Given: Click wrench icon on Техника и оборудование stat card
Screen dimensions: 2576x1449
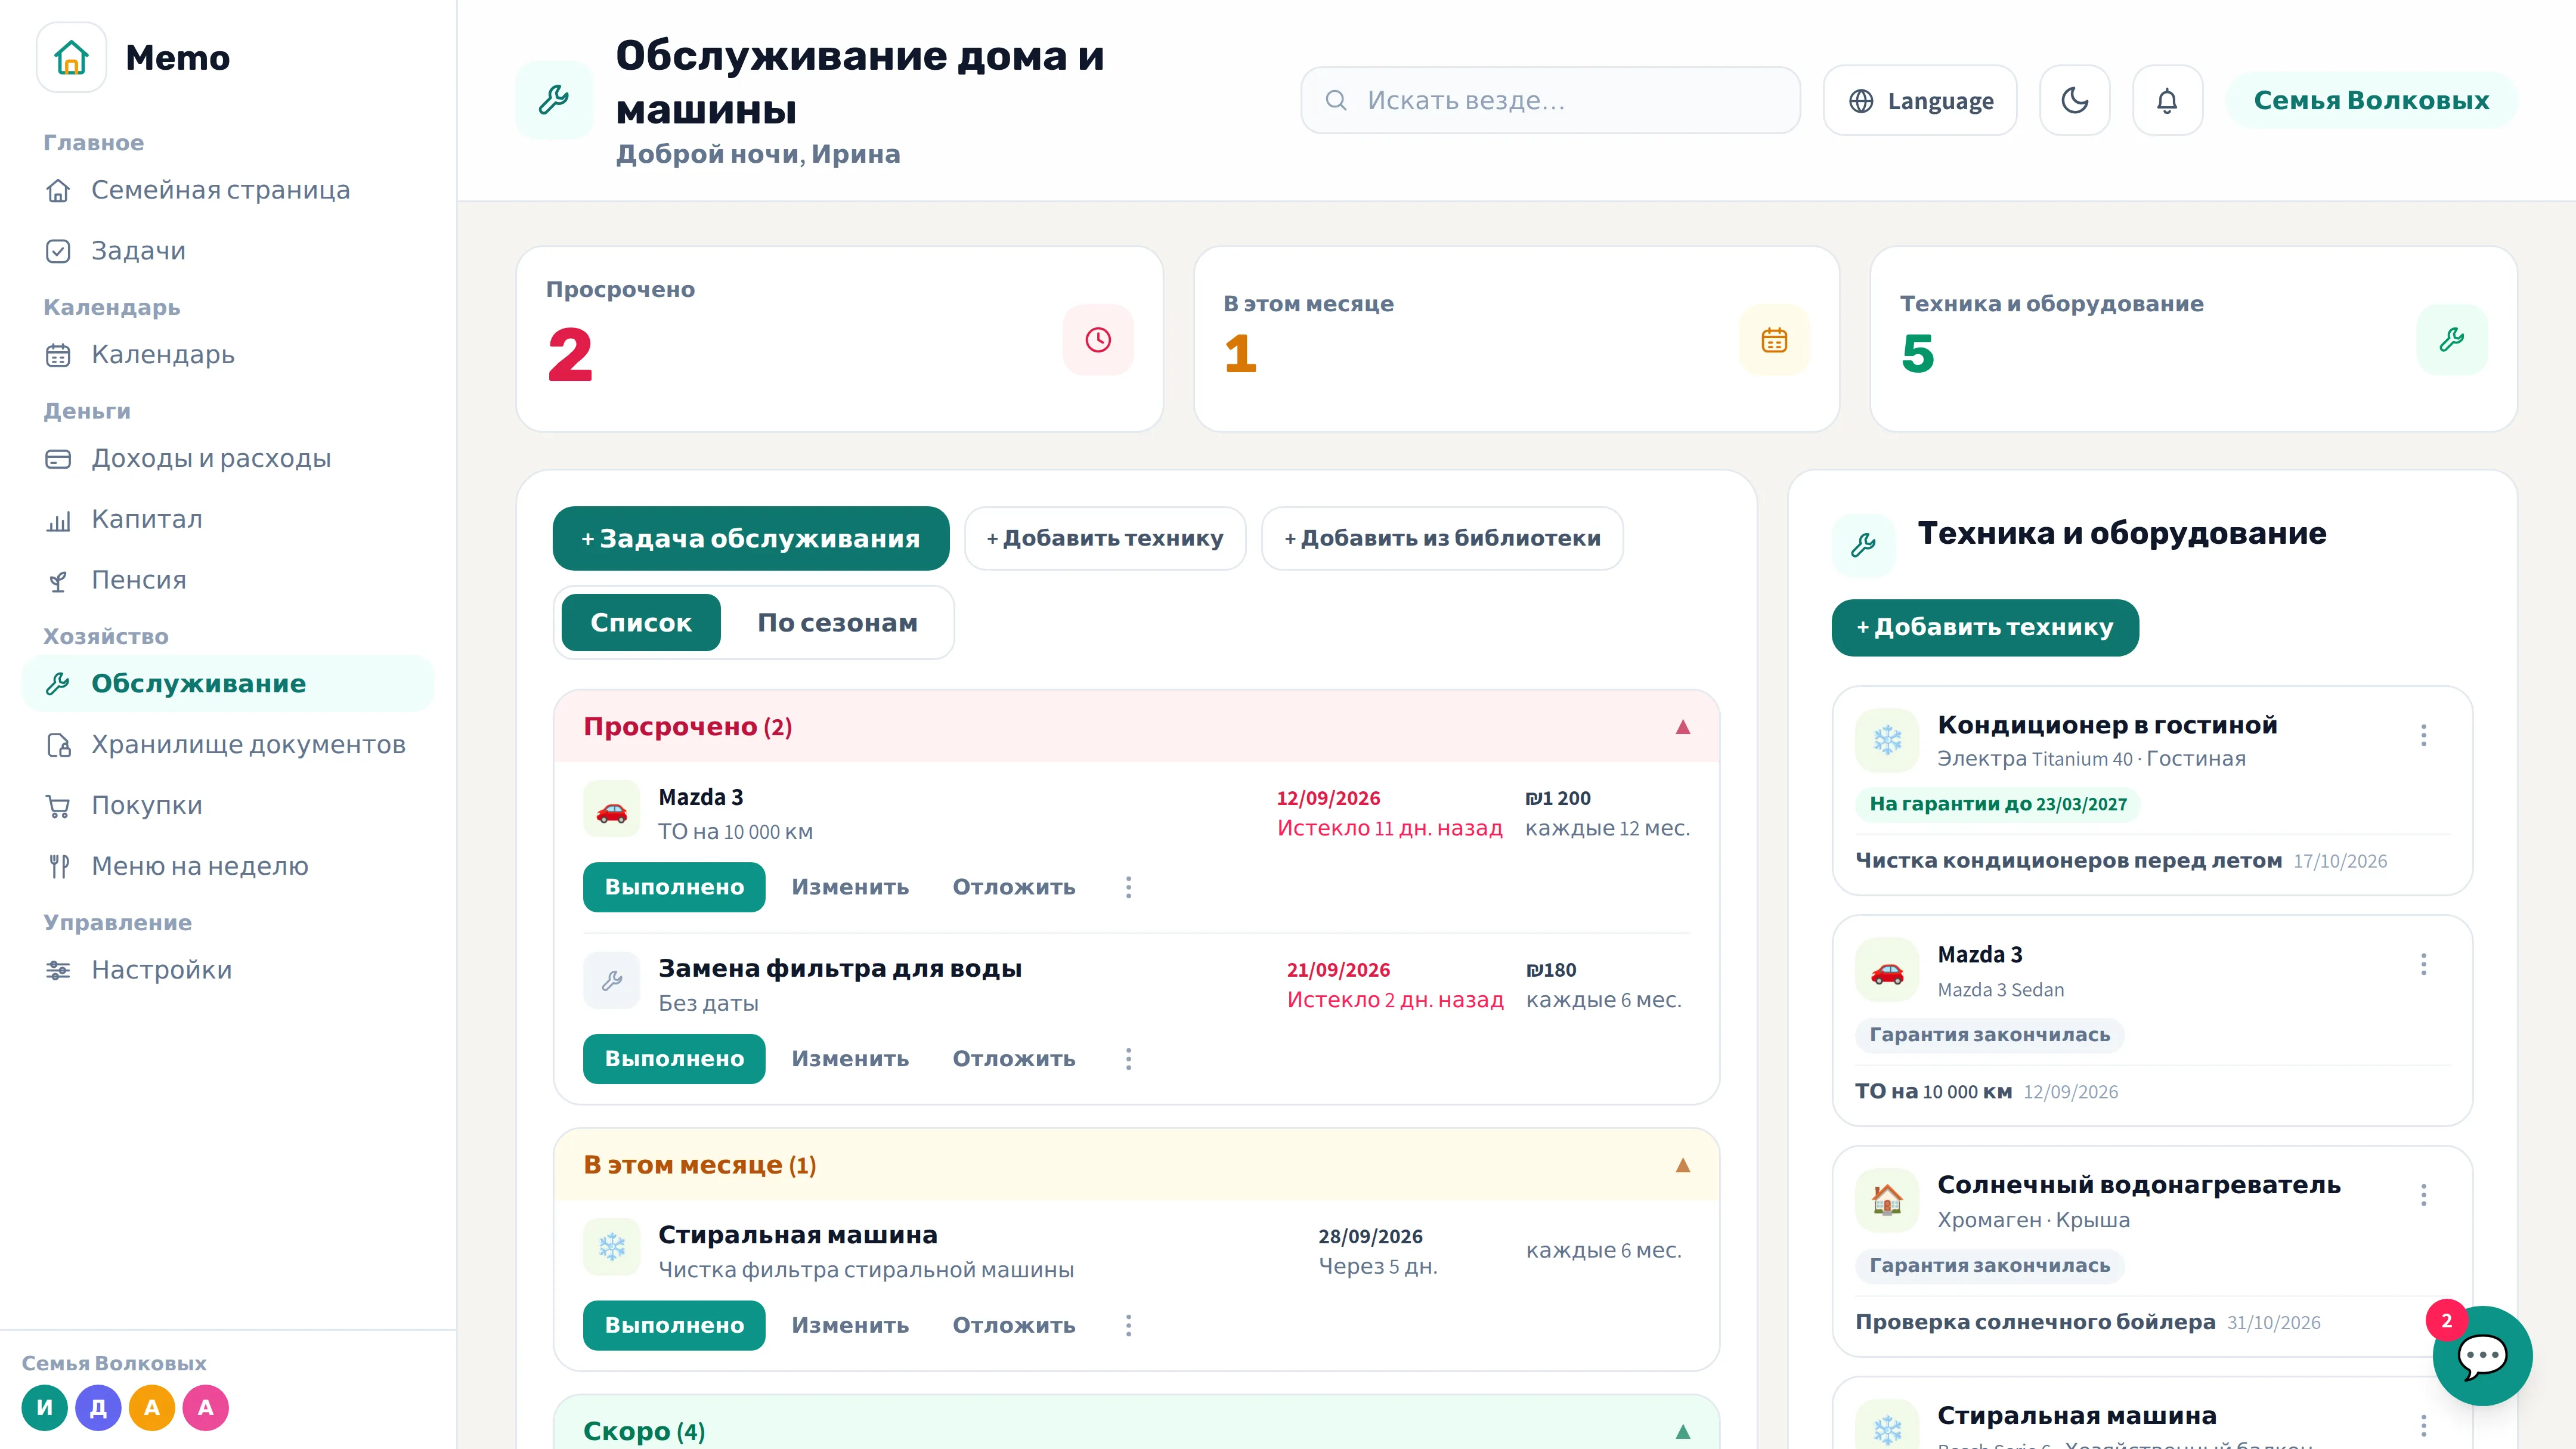Looking at the screenshot, I should click(x=2452, y=340).
